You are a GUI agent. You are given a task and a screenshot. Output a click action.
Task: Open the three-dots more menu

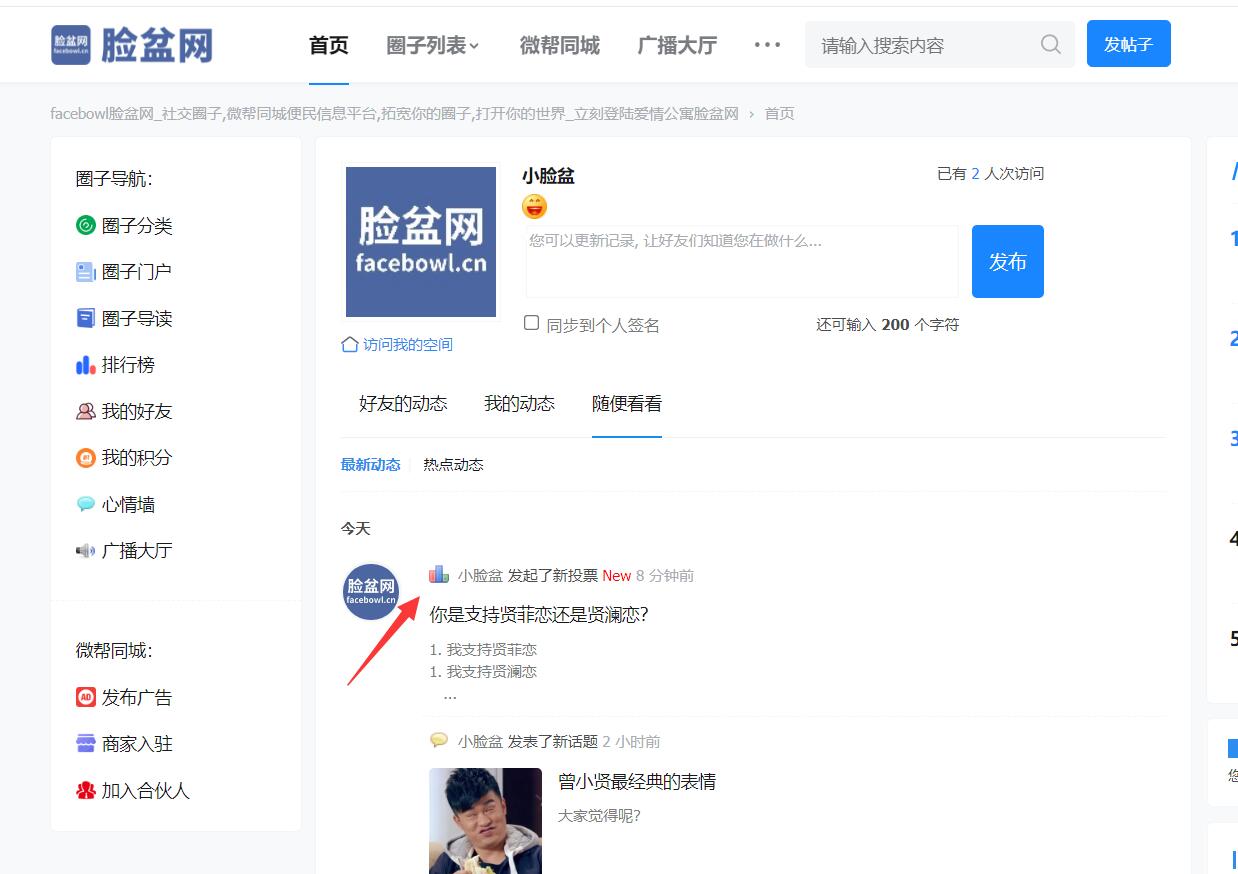(767, 45)
